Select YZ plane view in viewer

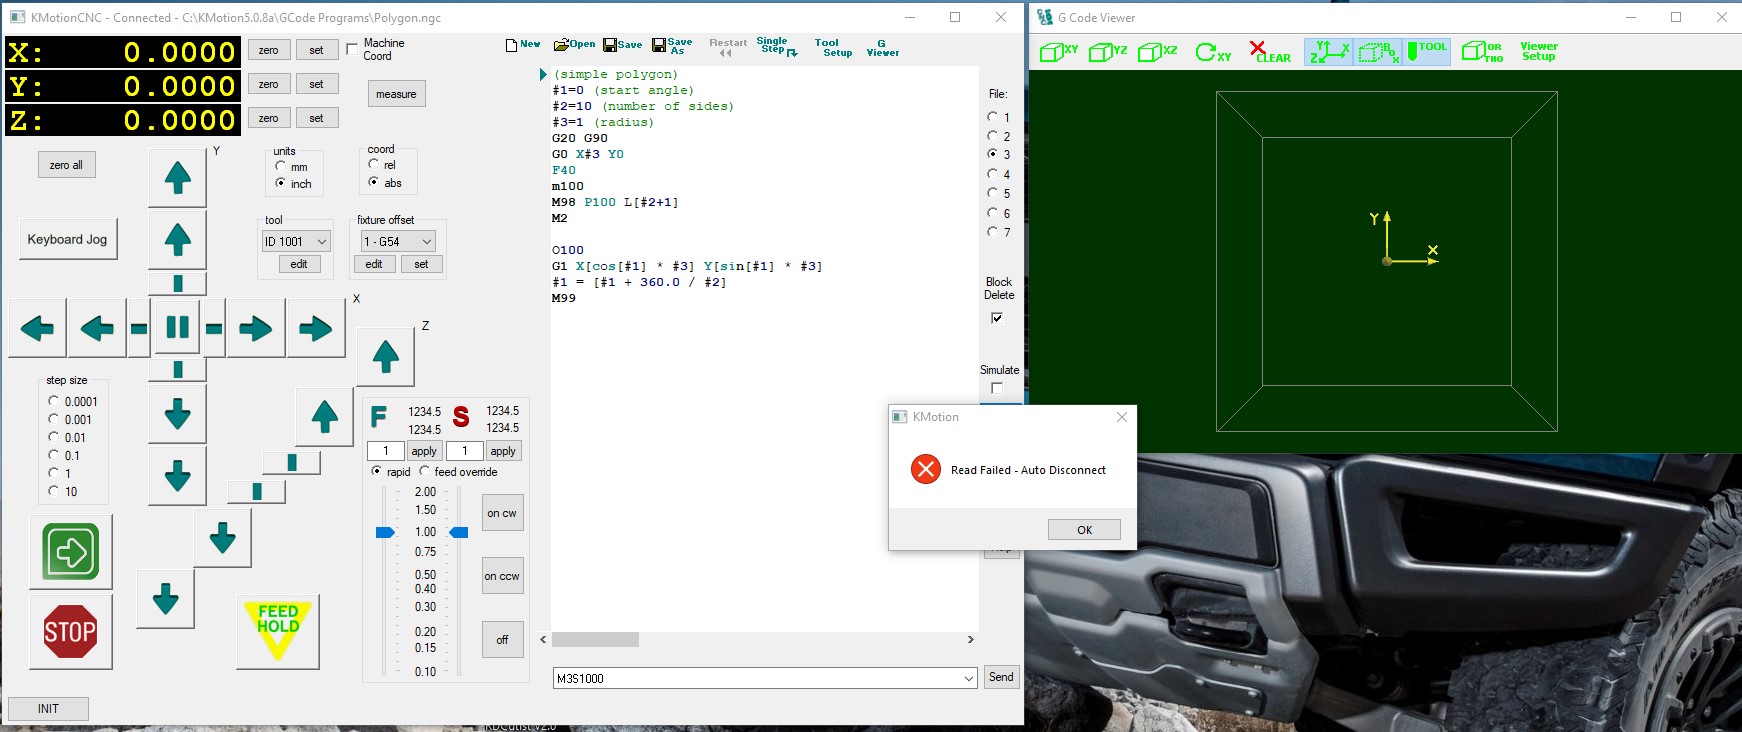click(1108, 52)
